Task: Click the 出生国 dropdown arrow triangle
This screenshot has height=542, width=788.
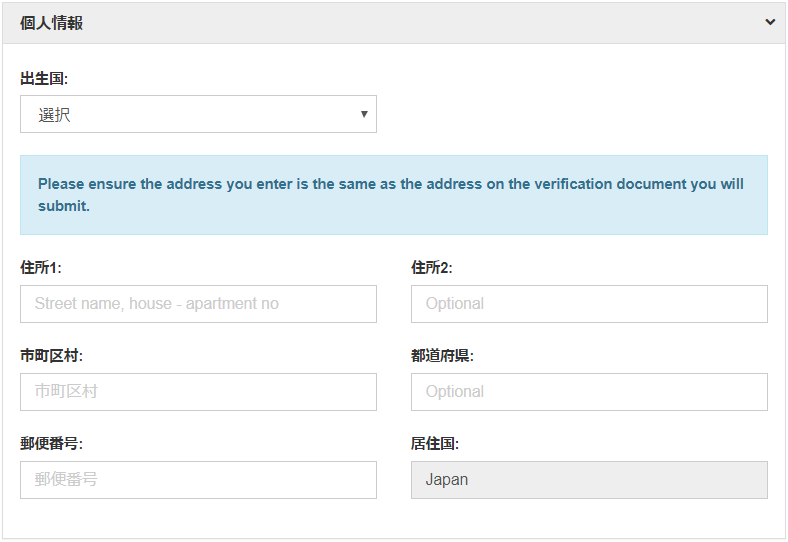Action: [x=364, y=114]
